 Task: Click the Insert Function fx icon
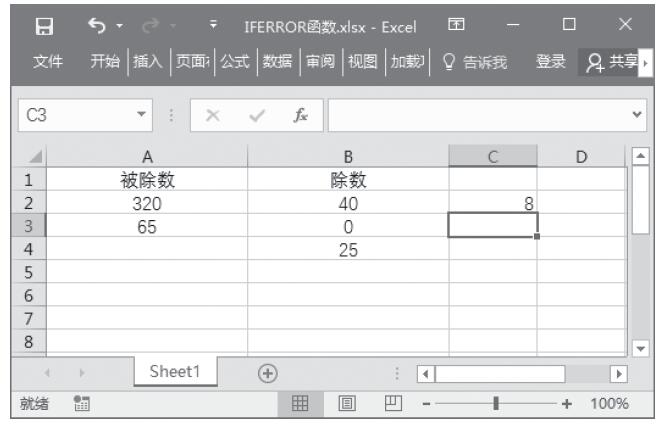tap(301, 115)
